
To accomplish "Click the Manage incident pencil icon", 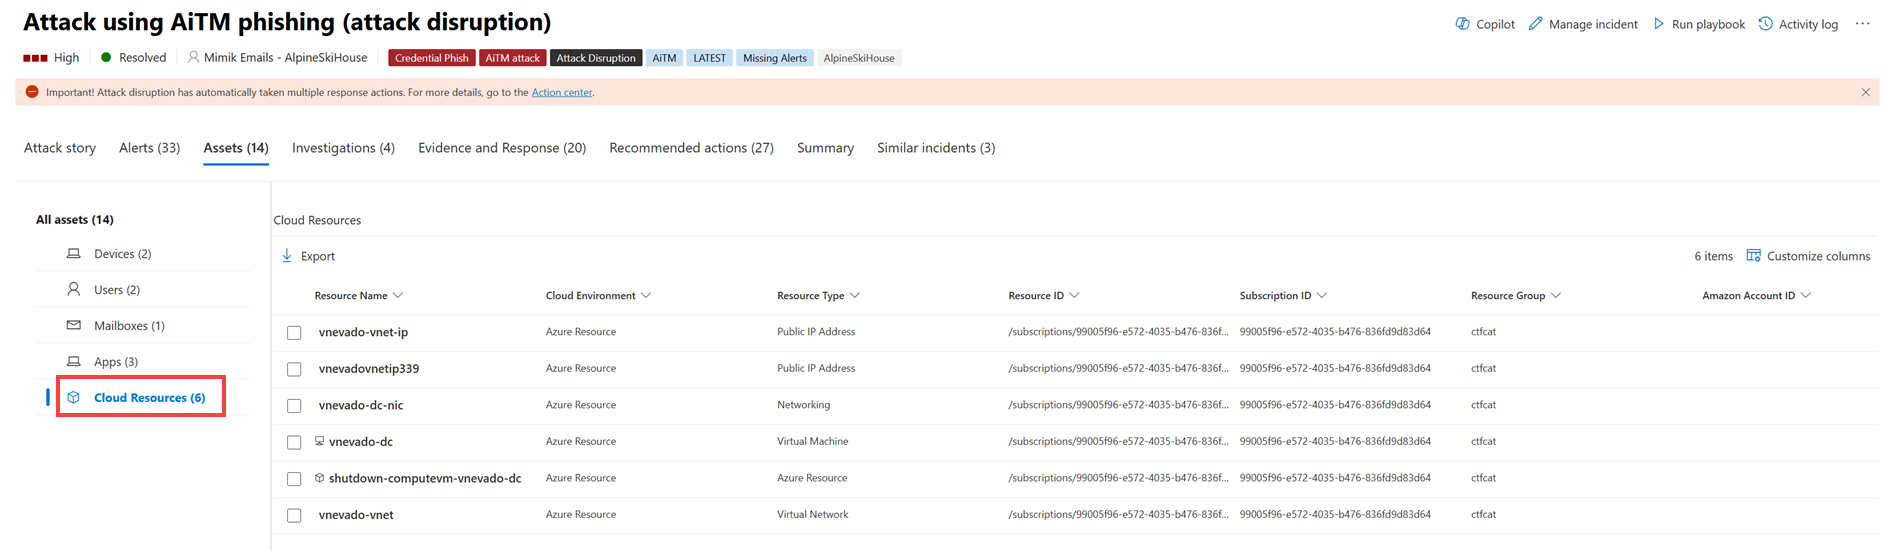I will tap(1536, 24).
